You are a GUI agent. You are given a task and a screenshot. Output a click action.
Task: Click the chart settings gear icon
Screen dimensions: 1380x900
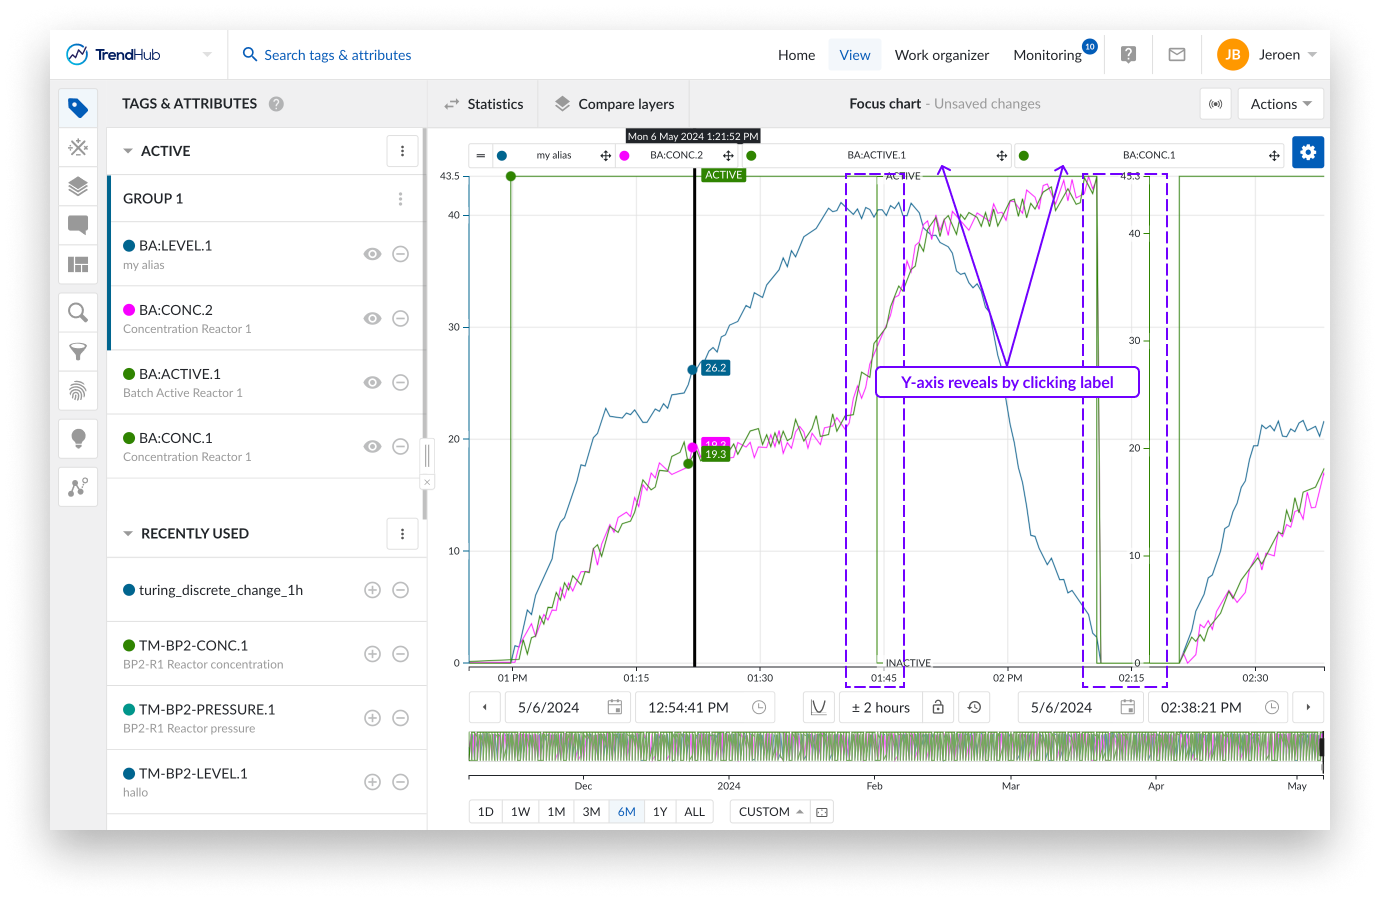coord(1307,153)
